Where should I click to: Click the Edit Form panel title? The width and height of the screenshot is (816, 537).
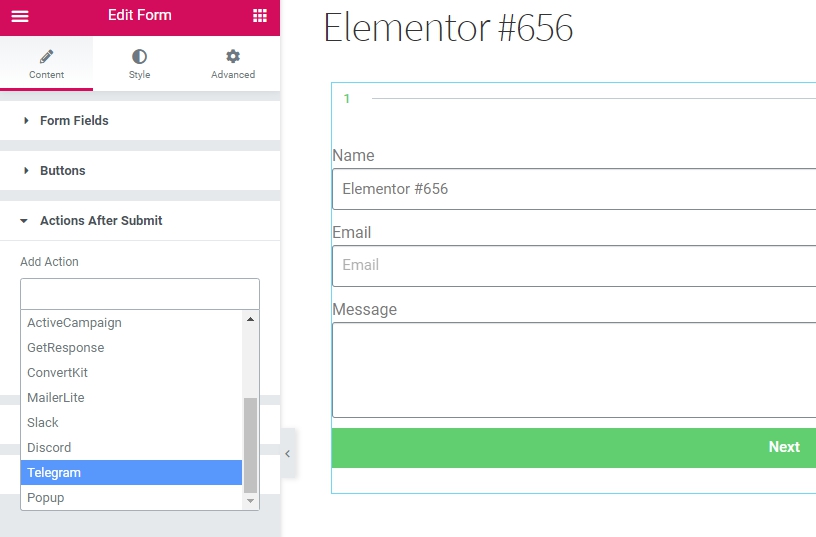[139, 15]
